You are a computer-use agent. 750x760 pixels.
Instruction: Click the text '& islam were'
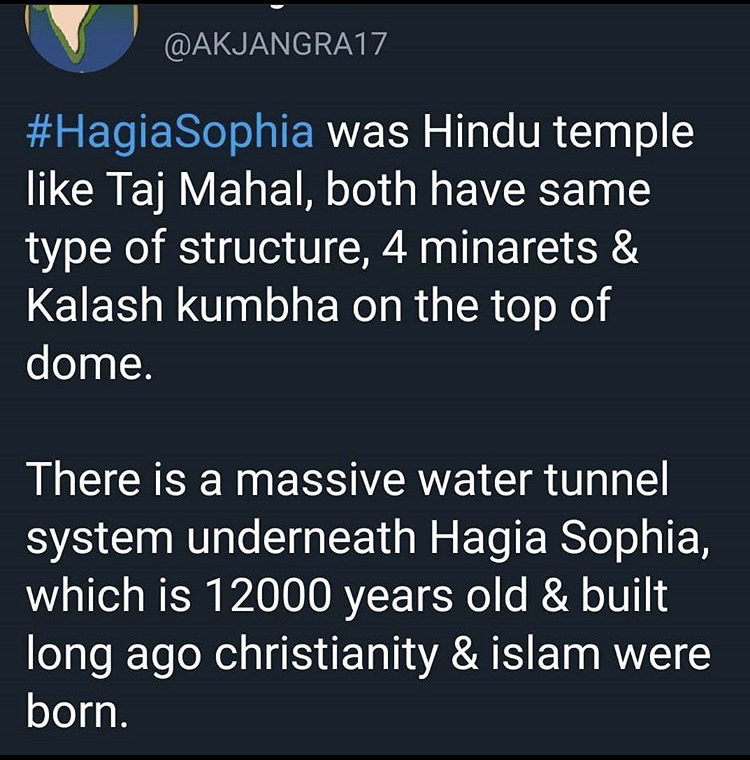(x=581, y=653)
